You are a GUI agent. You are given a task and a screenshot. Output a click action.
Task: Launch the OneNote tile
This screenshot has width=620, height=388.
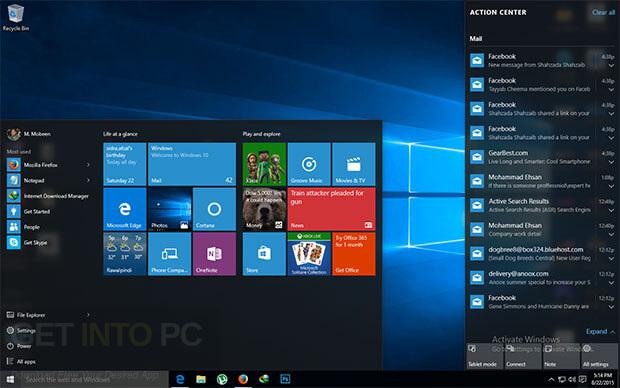pos(214,254)
